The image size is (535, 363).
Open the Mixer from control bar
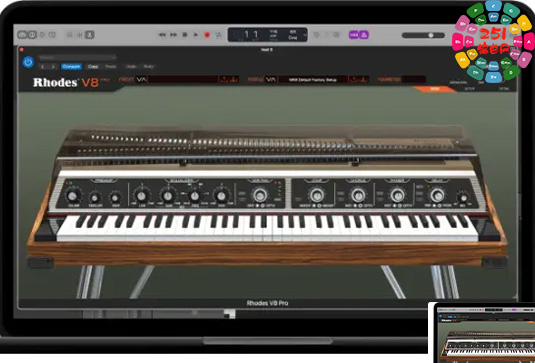pyautogui.click(x=79, y=35)
